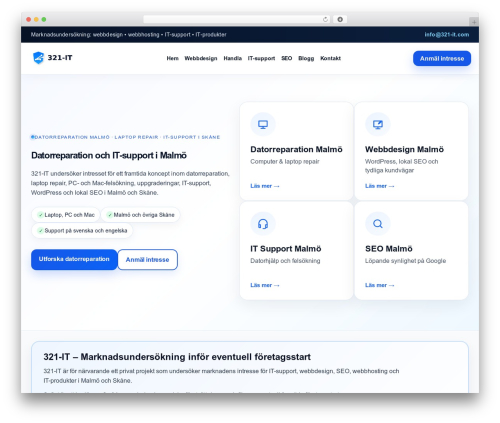The width and height of the screenshot is (500, 423).
Task: Click the Computer & laptop repair description
Action: 285,162
